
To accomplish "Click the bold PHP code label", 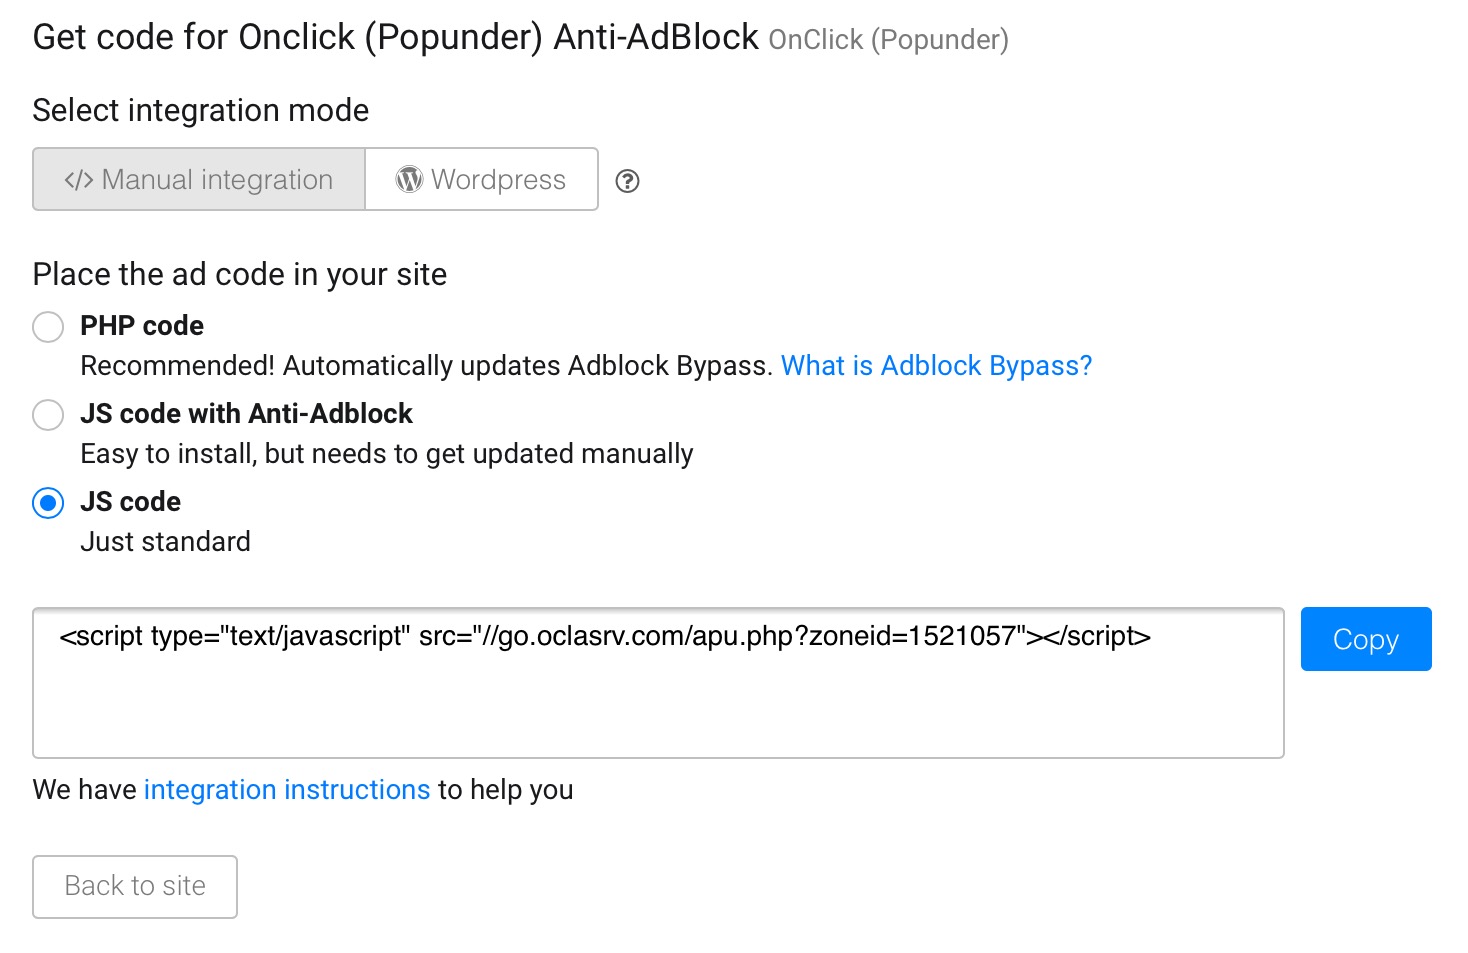I will click(142, 326).
